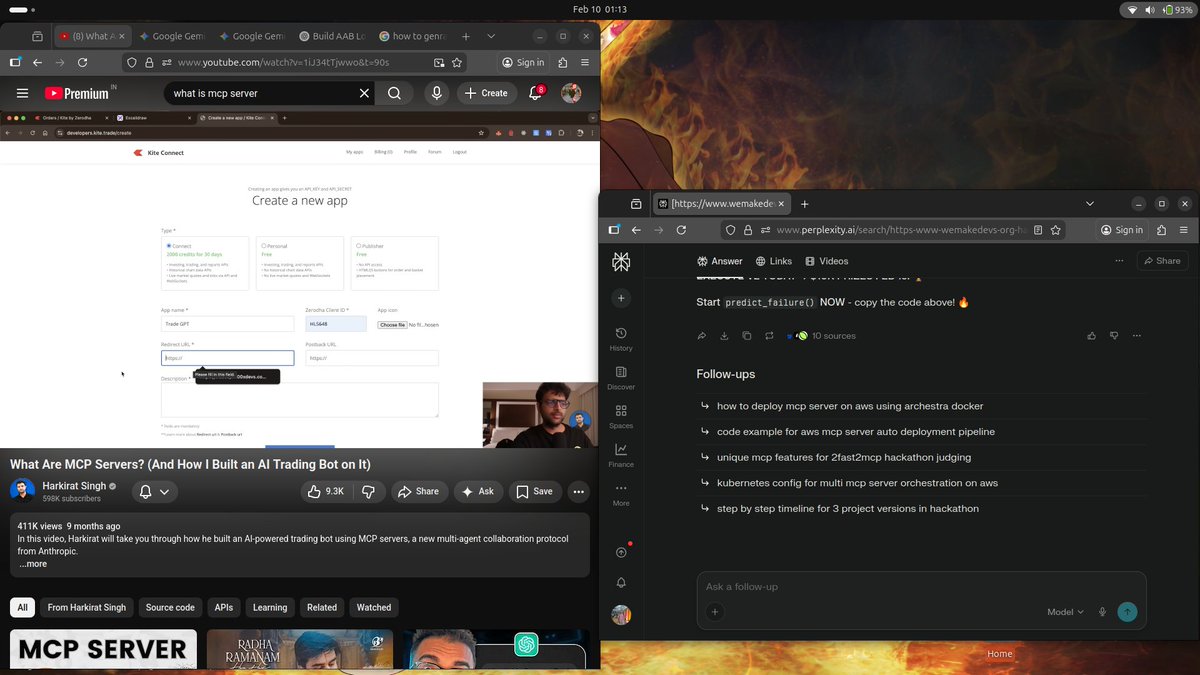Export the Perplexity answer with download icon
The width and height of the screenshot is (1200, 675).
click(724, 336)
